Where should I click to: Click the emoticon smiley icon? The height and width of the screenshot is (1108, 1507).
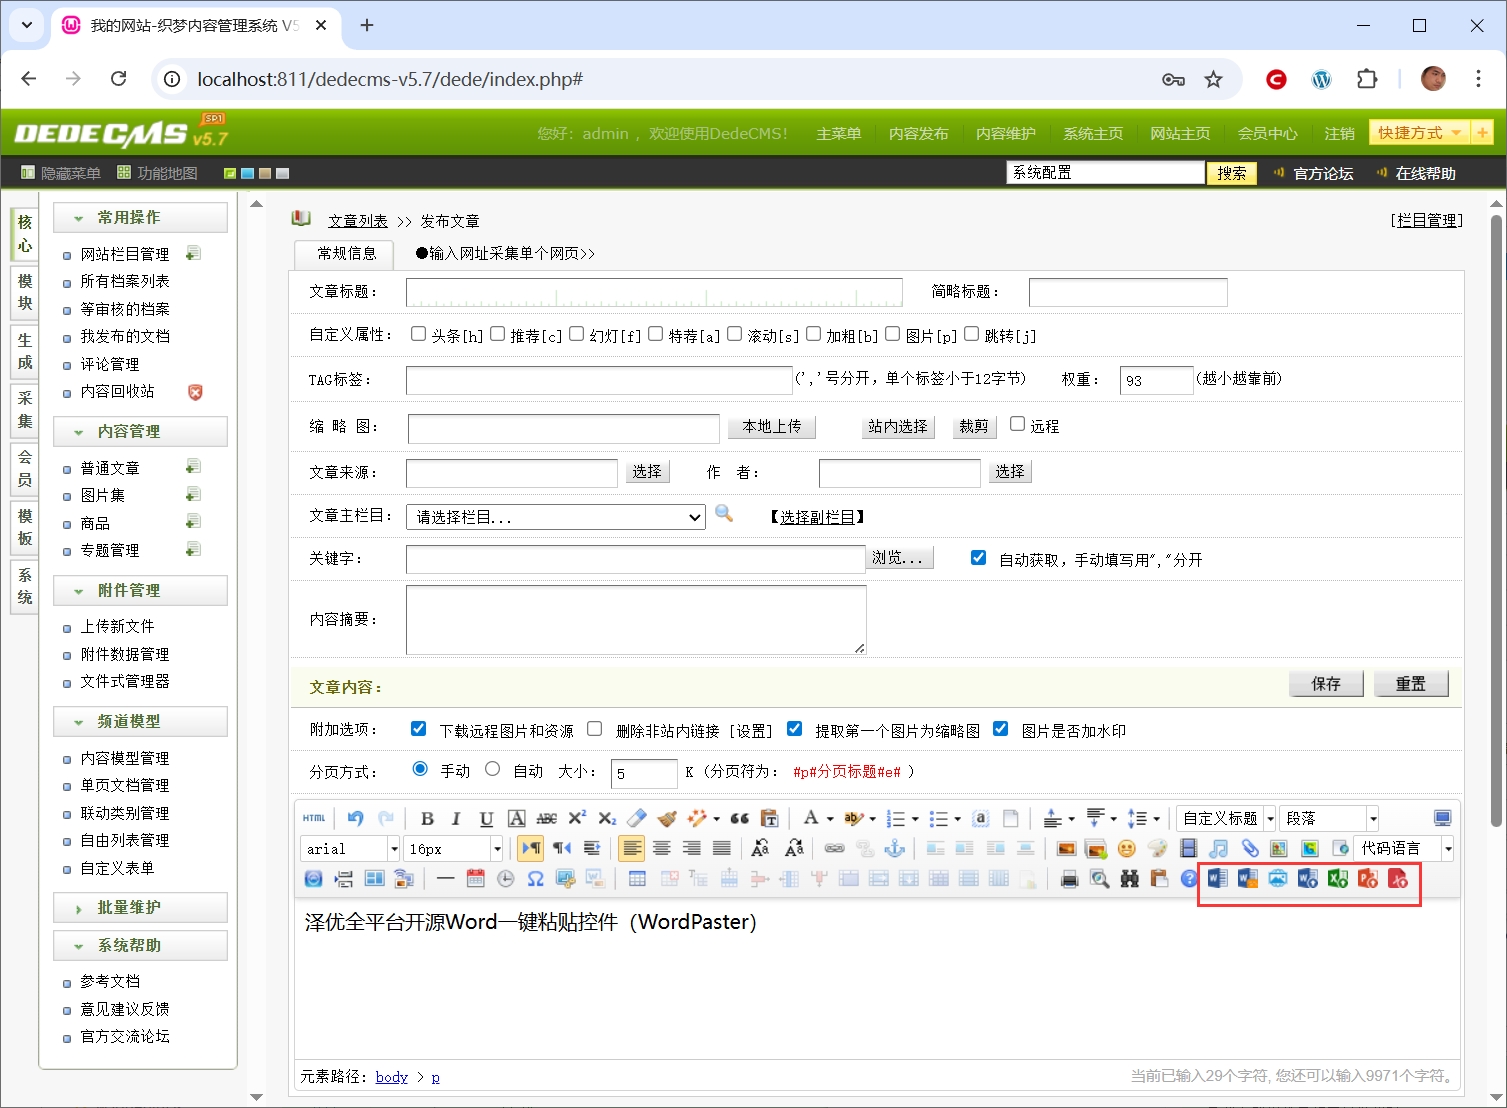(x=1127, y=849)
